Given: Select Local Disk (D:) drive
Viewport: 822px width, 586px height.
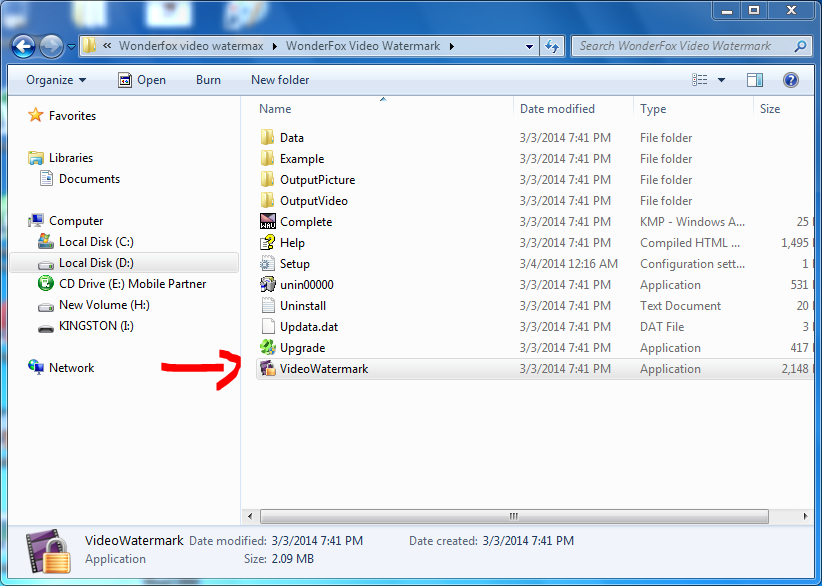Looking at the screenshot, I should pos(96,263).
